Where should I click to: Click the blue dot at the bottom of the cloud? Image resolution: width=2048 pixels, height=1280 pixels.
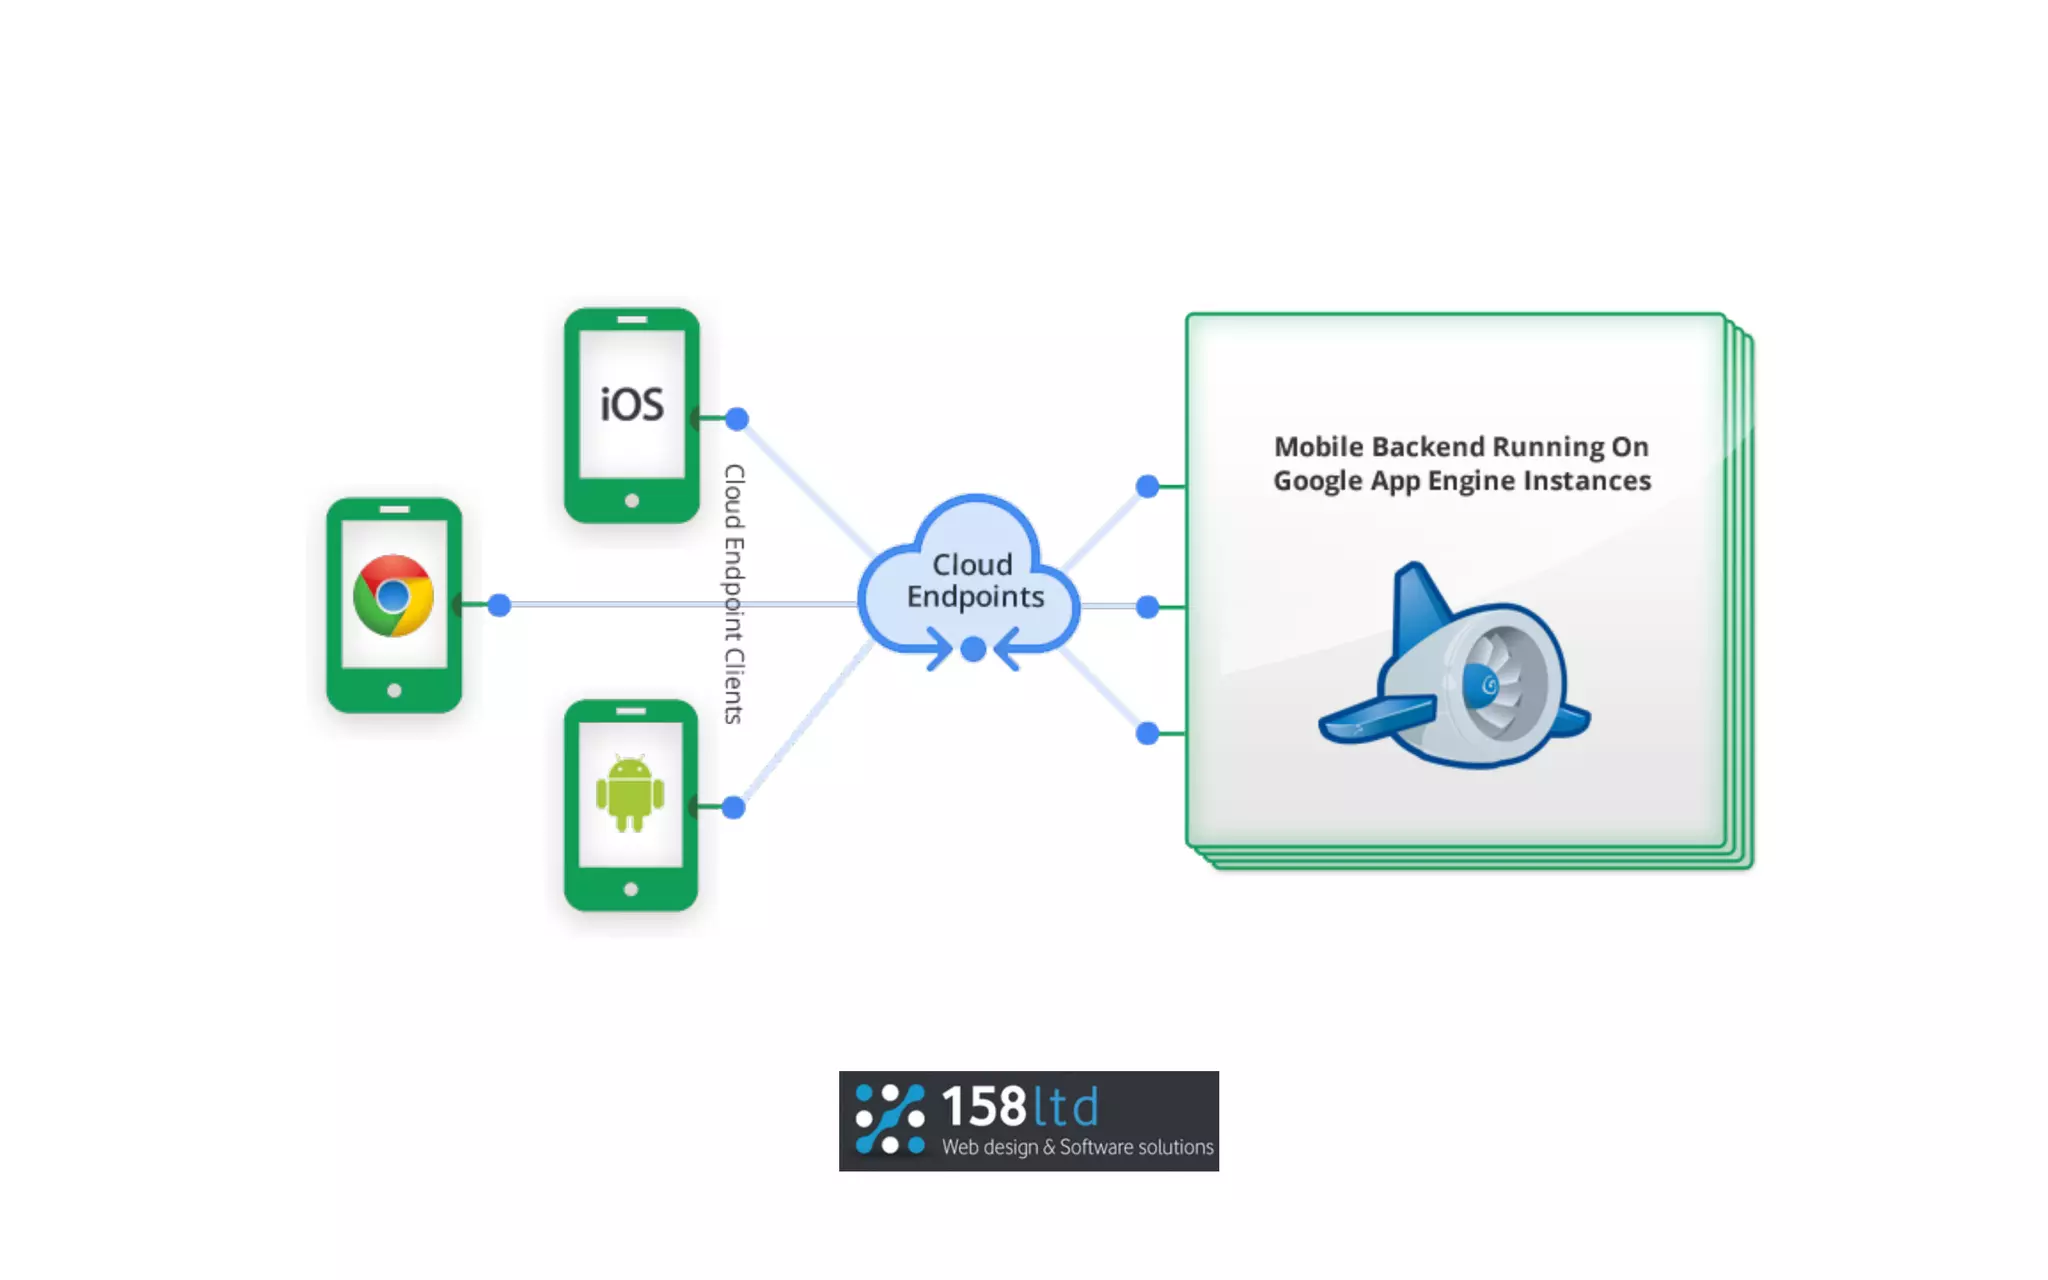pyautogui.click(x=973, y=650)
